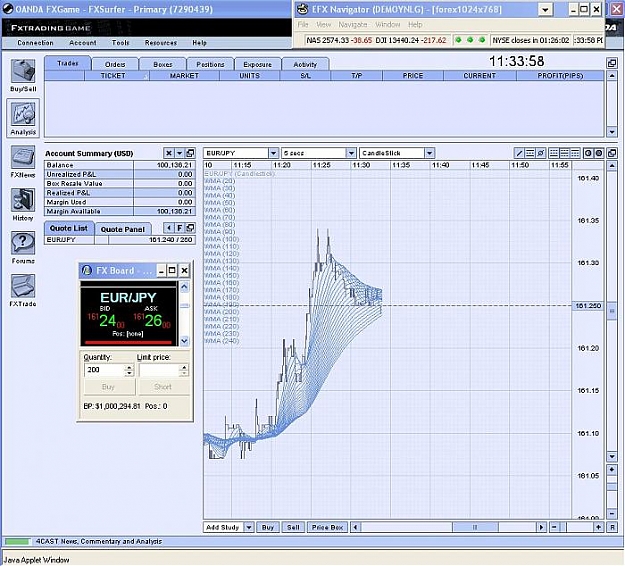Click the chart vertical price scale slider
The height and width of the screenshot is (566, 625).
click(x=612, y=487)
